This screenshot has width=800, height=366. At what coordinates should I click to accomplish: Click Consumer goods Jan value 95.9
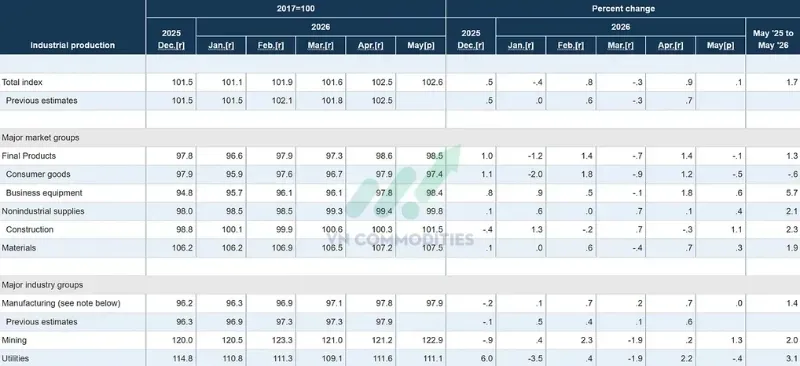pos(235,174)
